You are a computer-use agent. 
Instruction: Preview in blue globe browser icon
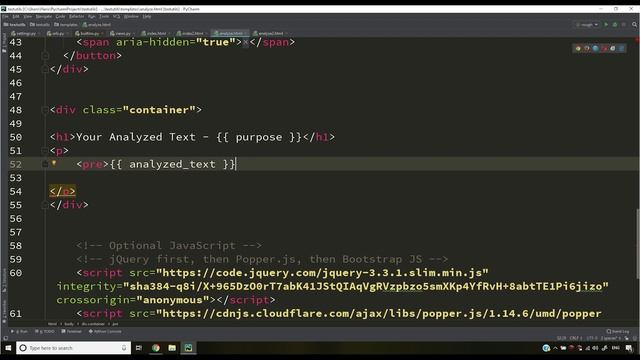click(596, 49)
